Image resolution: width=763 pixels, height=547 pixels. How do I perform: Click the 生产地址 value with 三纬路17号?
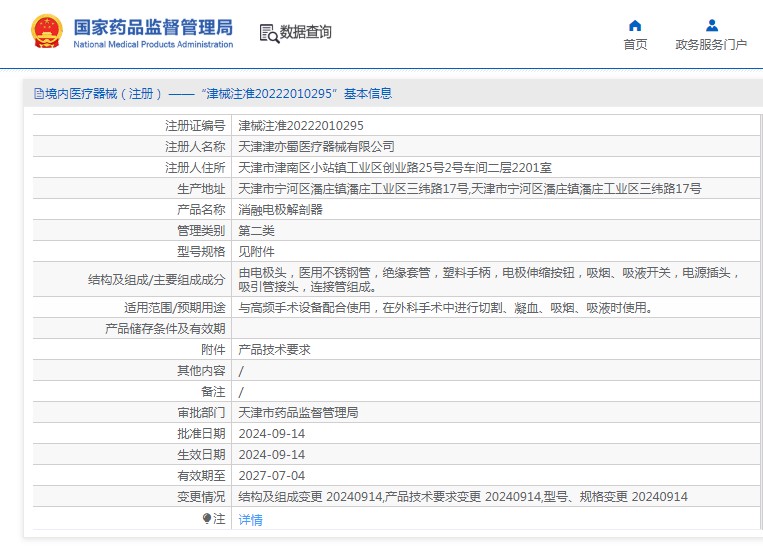[x=470, y=189]
